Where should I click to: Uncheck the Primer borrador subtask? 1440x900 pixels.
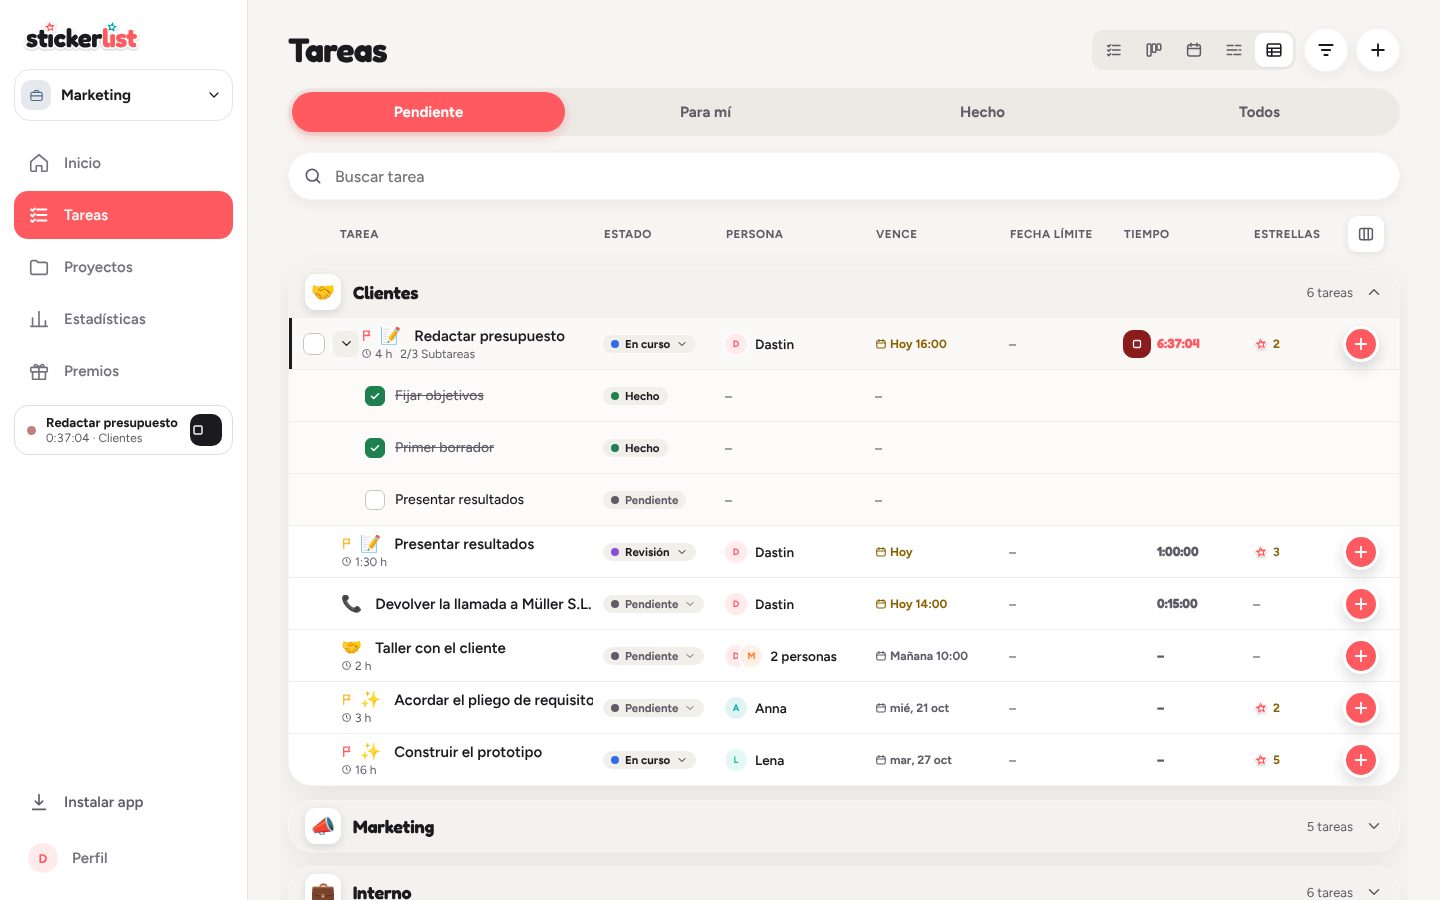(x=375, y=448)
